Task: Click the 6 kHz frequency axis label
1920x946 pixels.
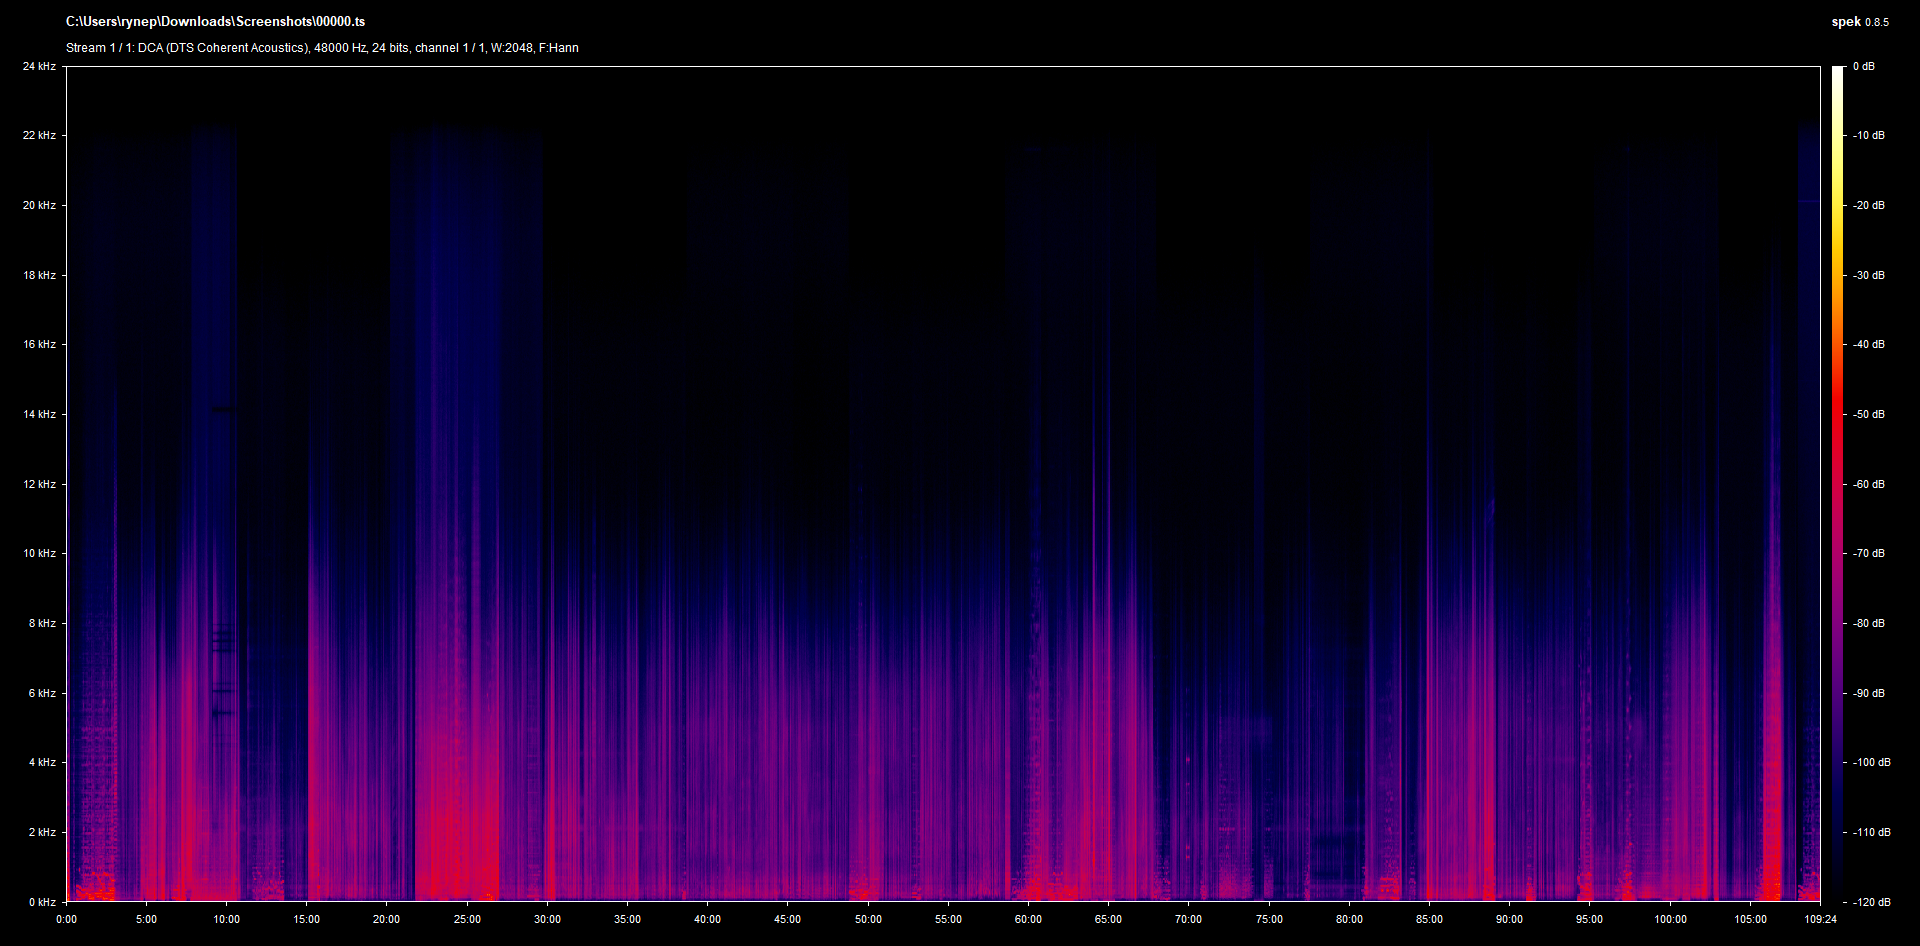Action: (x=42, y=693)
